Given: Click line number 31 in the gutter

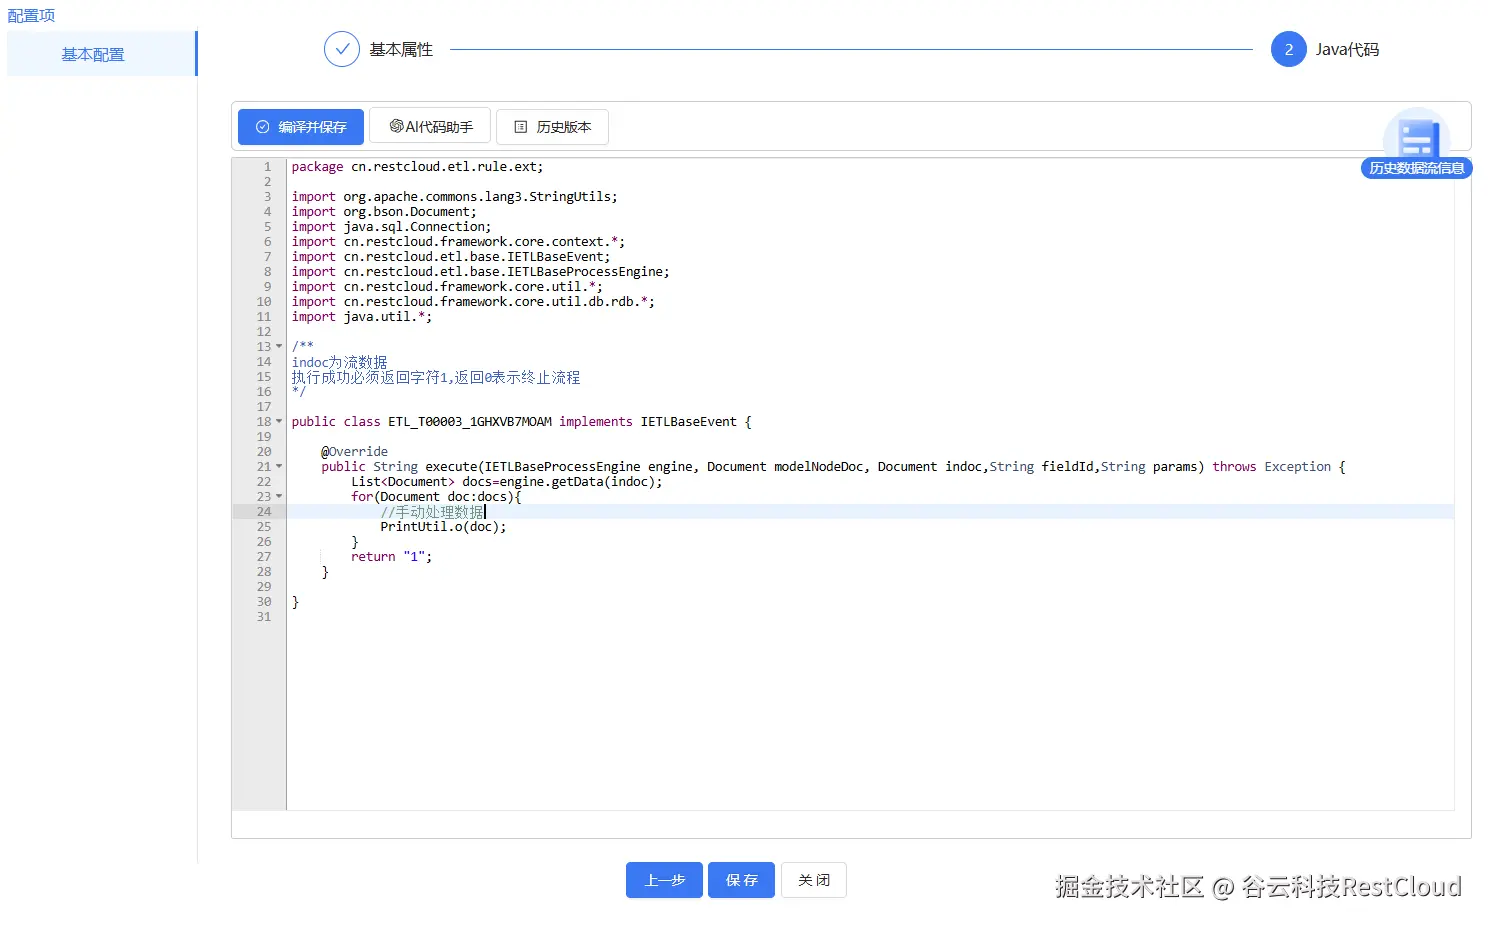Looking at the screenshot, I should [264, 617].
